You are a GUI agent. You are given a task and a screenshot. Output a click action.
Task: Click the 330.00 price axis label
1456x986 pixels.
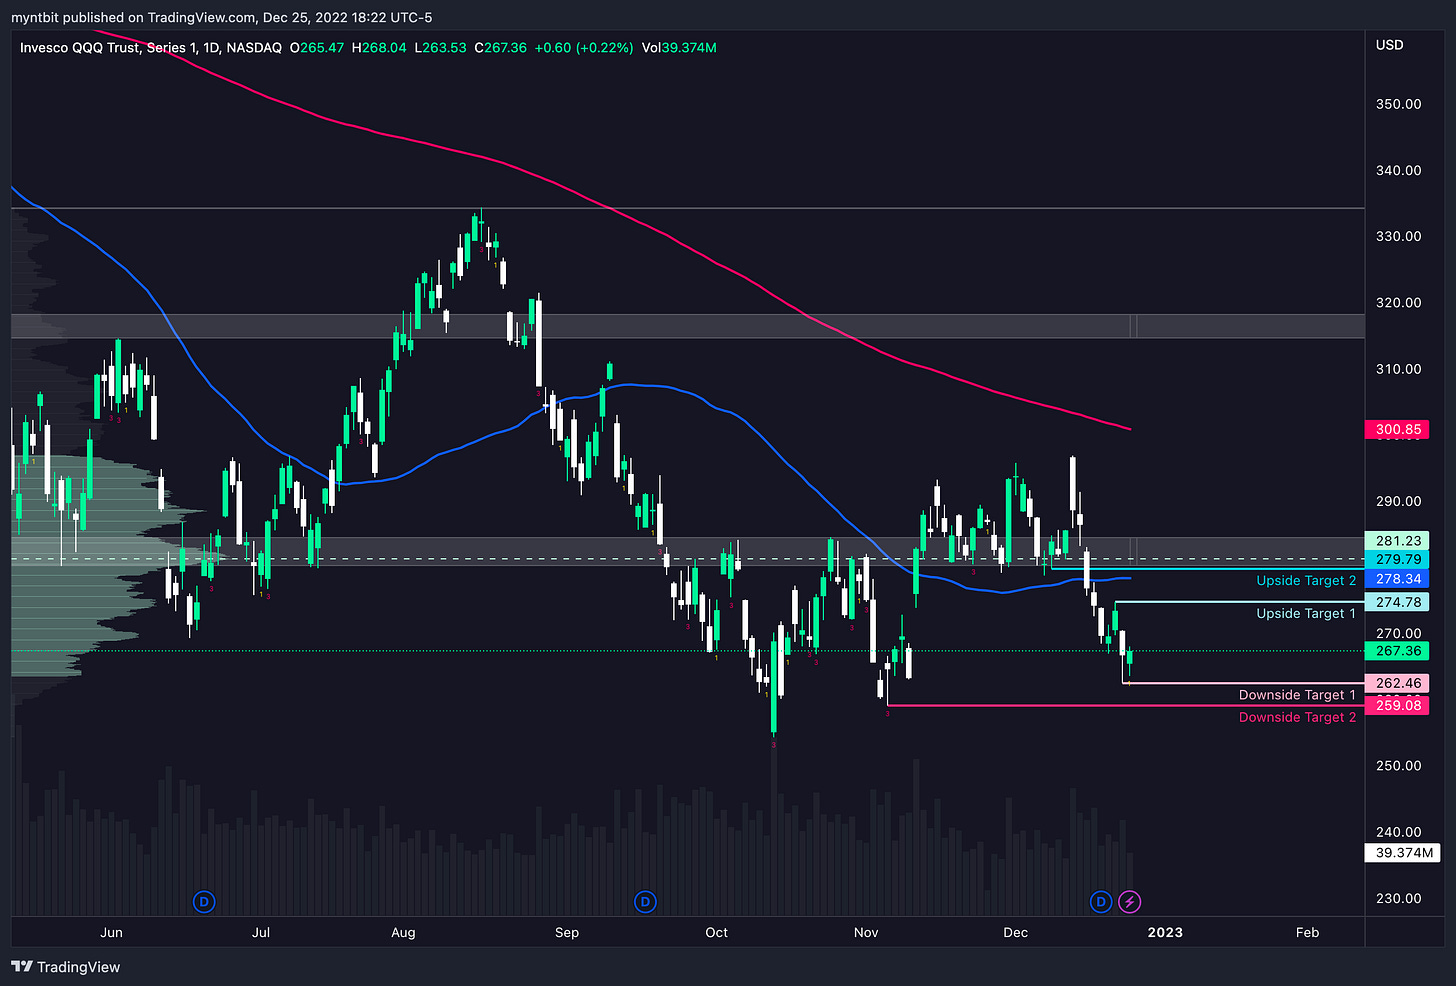[x=1398, y=237]
